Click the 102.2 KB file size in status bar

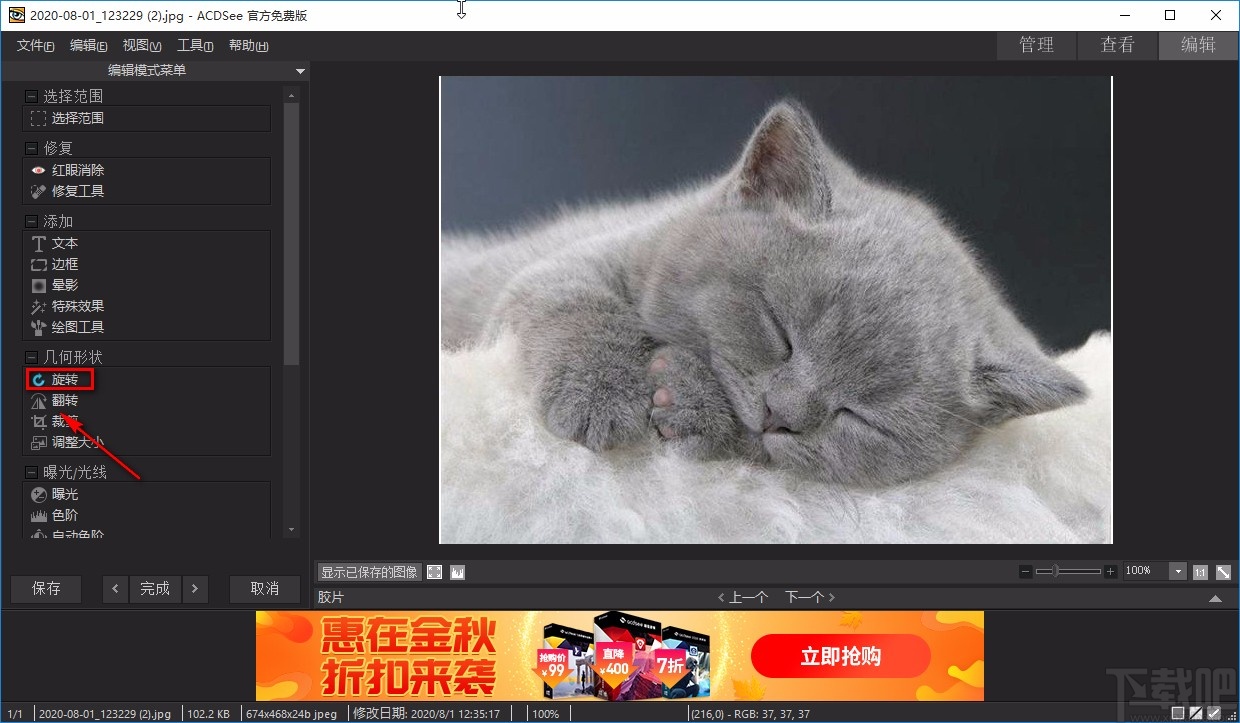point(209,714)
